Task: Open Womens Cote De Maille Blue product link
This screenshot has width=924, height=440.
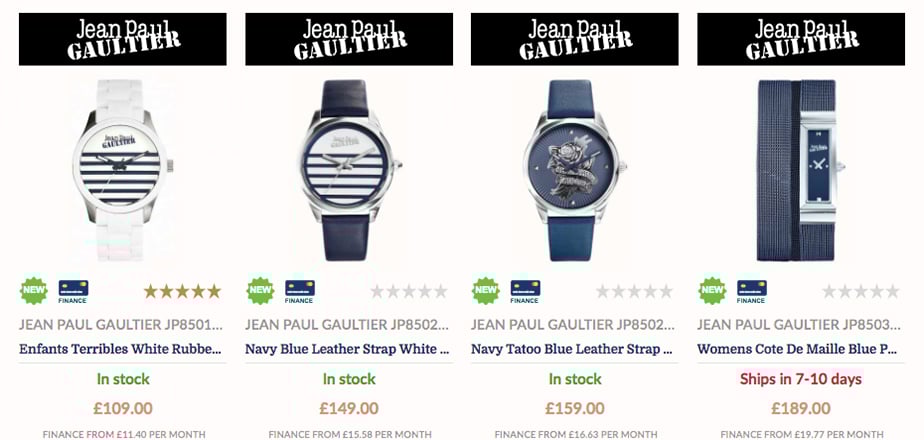Action: point(797,349)
